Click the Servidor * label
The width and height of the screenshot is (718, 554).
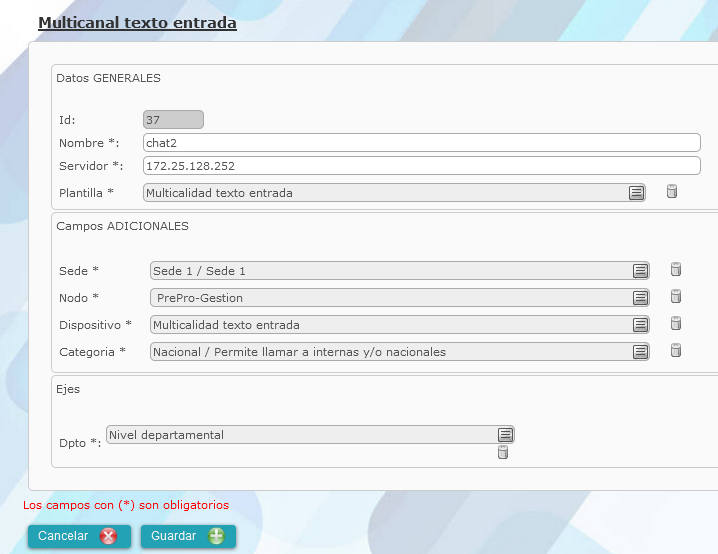point(91,166)
